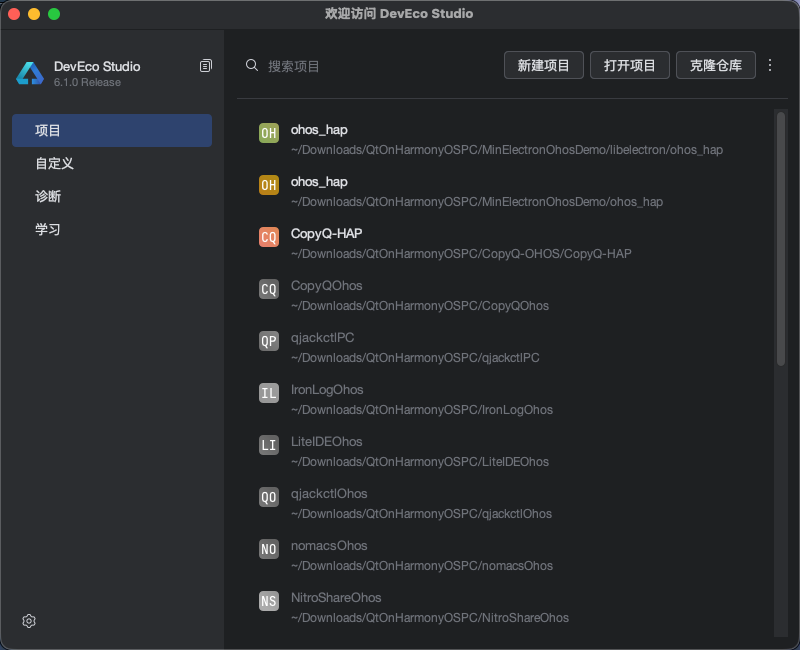800x650 pixels.
Task: Click path ~/Downloads/QtOnHarmonyOSPC/LiteIDEOhos
Action: [420, 462]
